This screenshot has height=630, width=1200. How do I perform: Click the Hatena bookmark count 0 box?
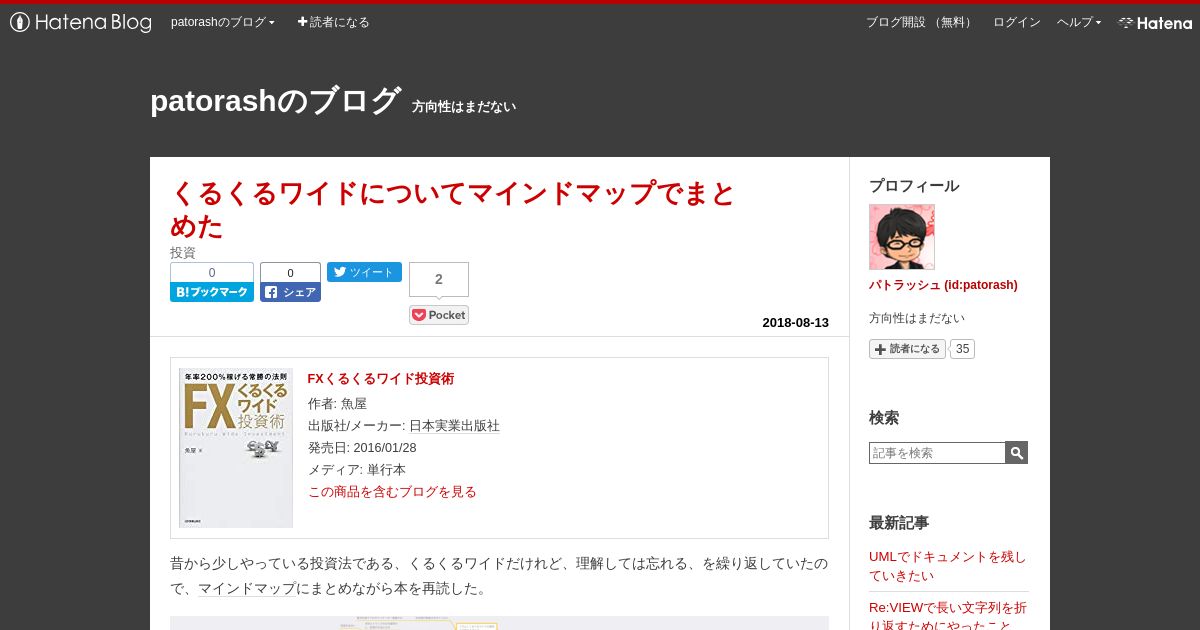coord(212,272)
